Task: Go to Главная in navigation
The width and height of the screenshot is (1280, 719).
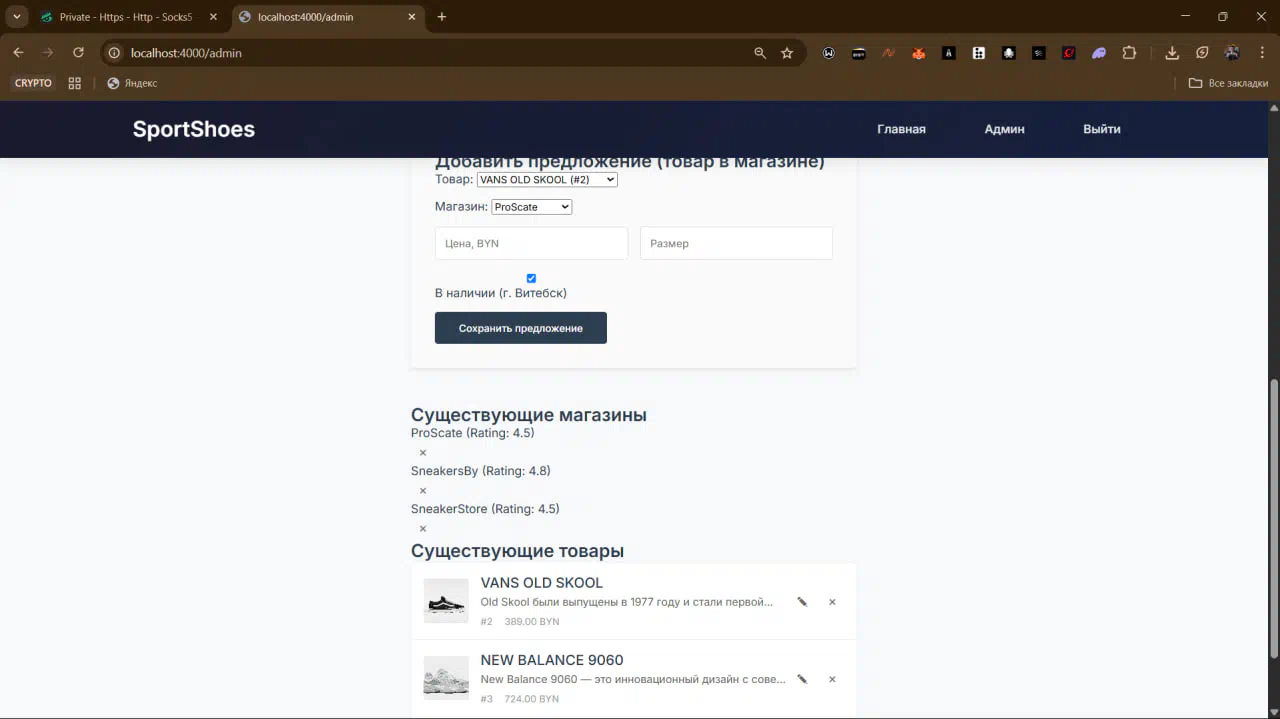Action: pyautogui.click(x=901, y=129)
